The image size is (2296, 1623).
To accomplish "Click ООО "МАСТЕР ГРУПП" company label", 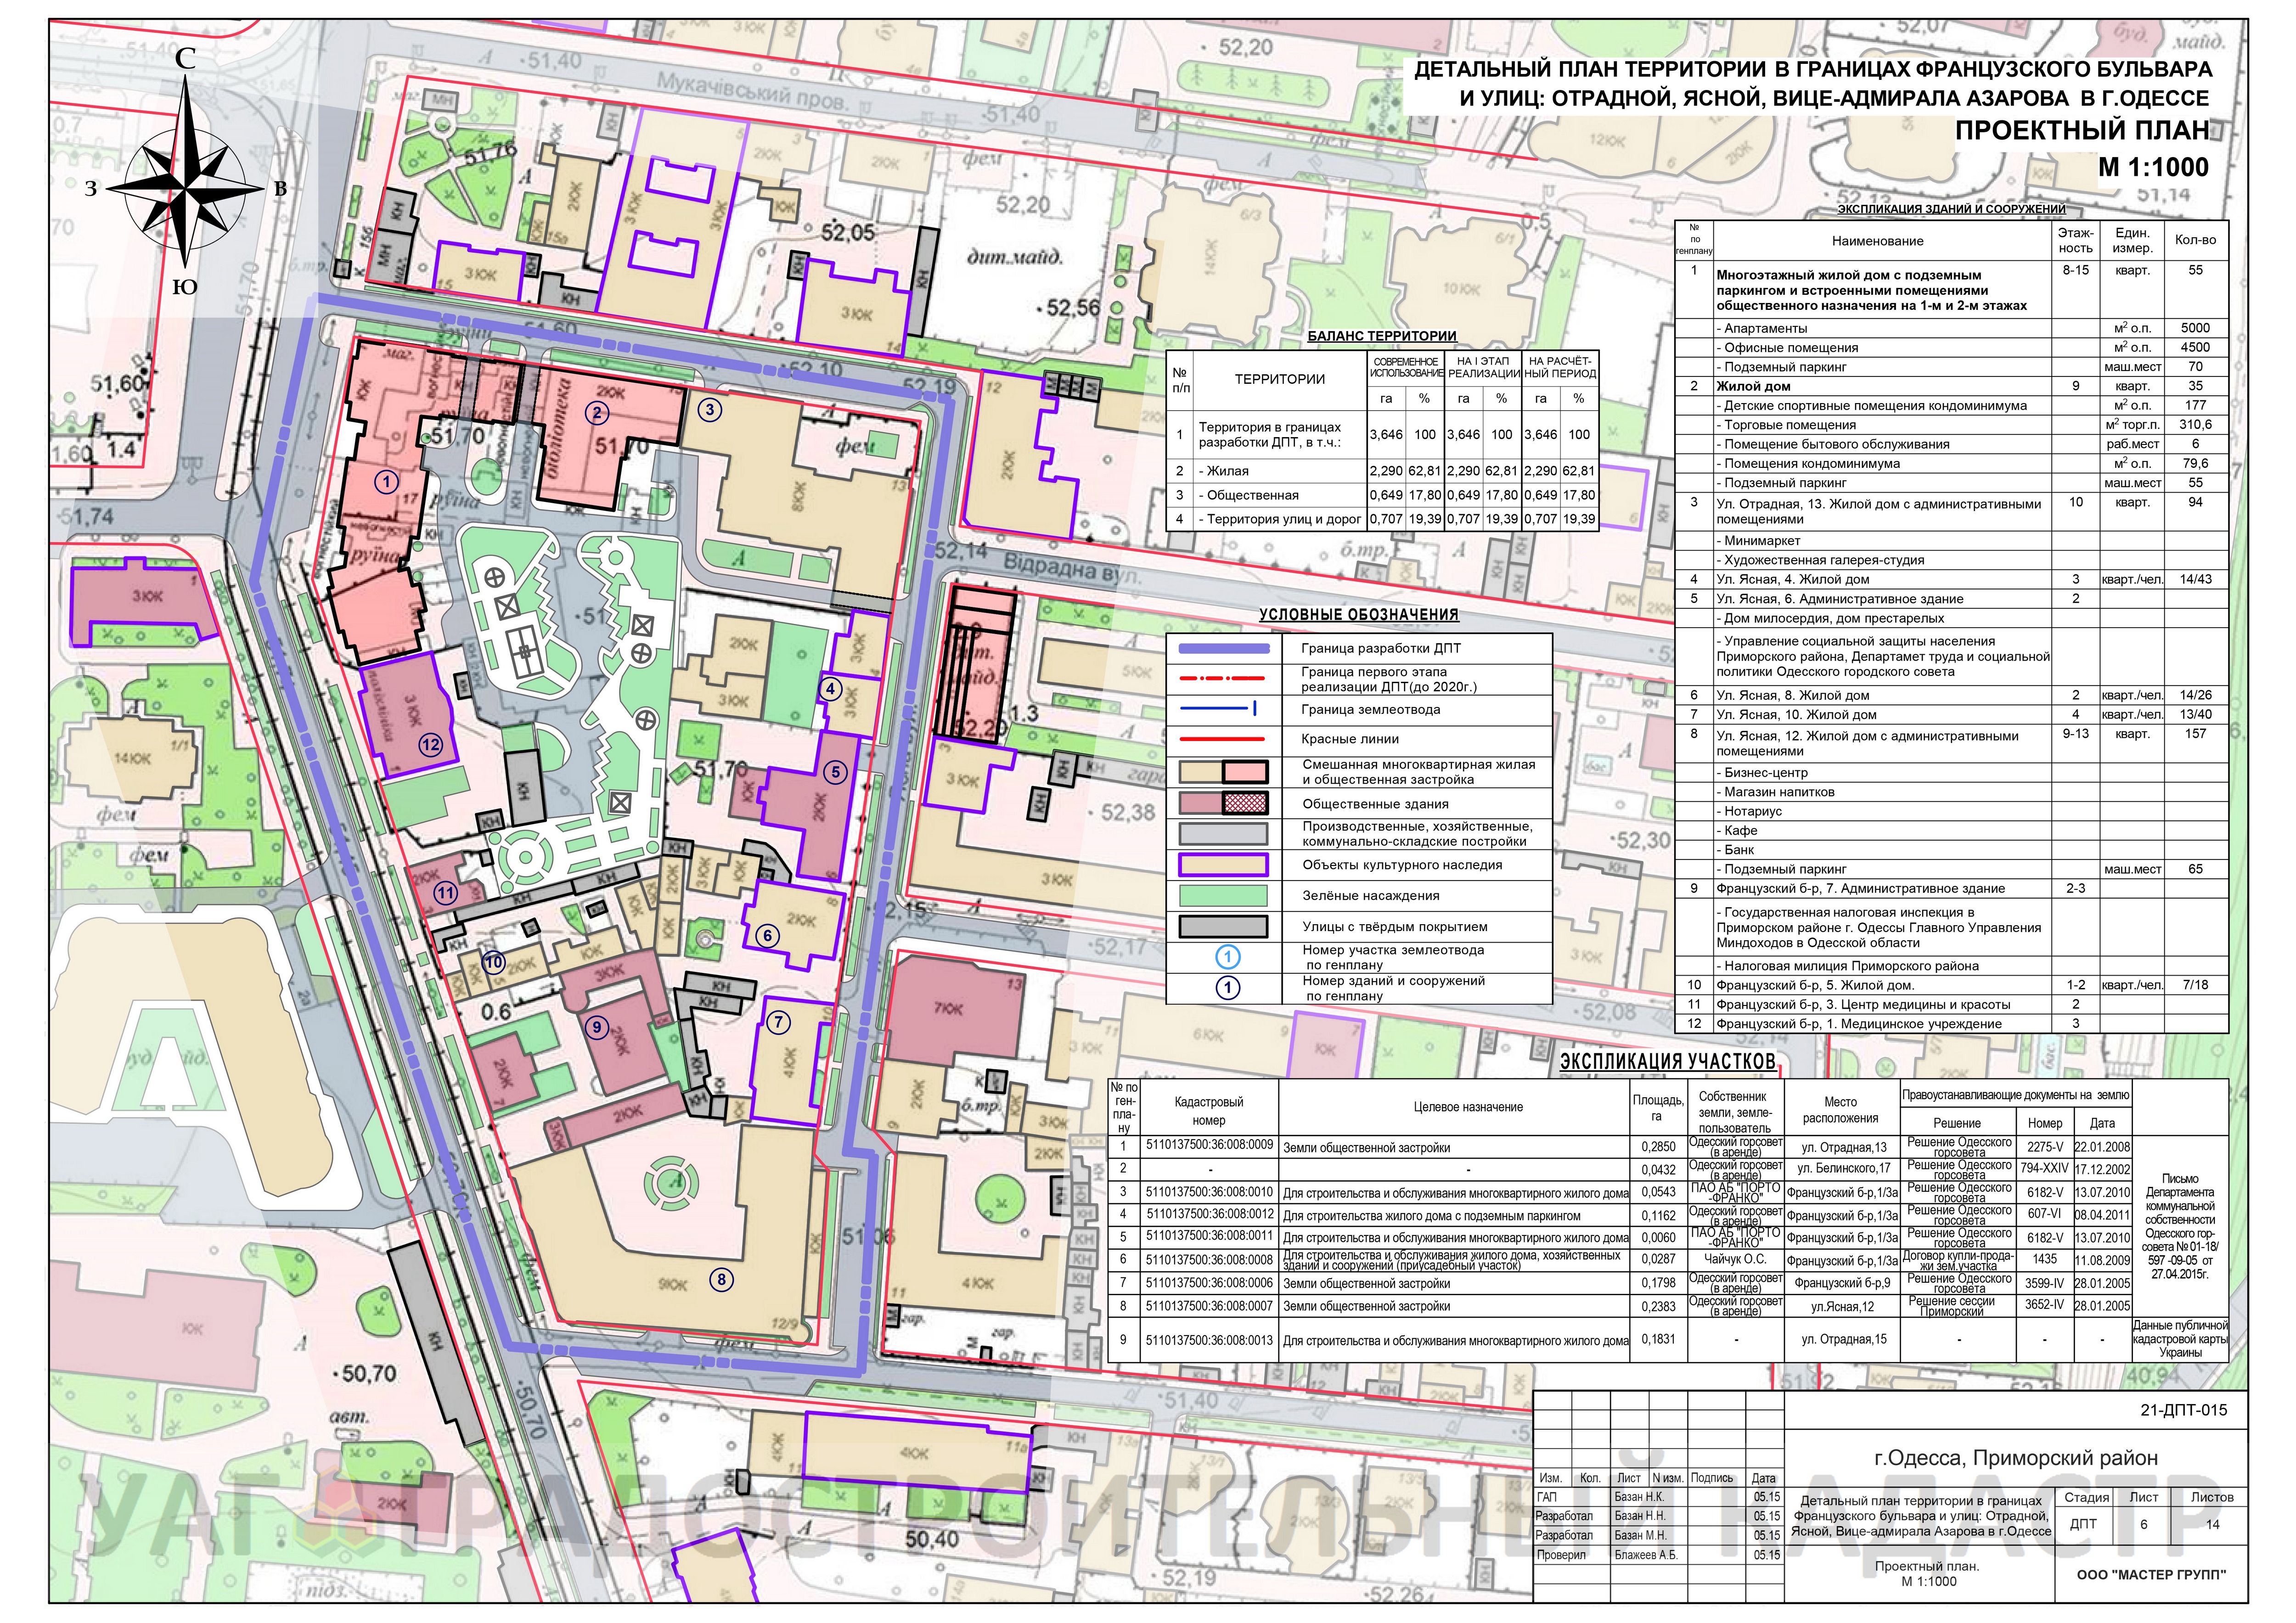I will [2150, 1574].
